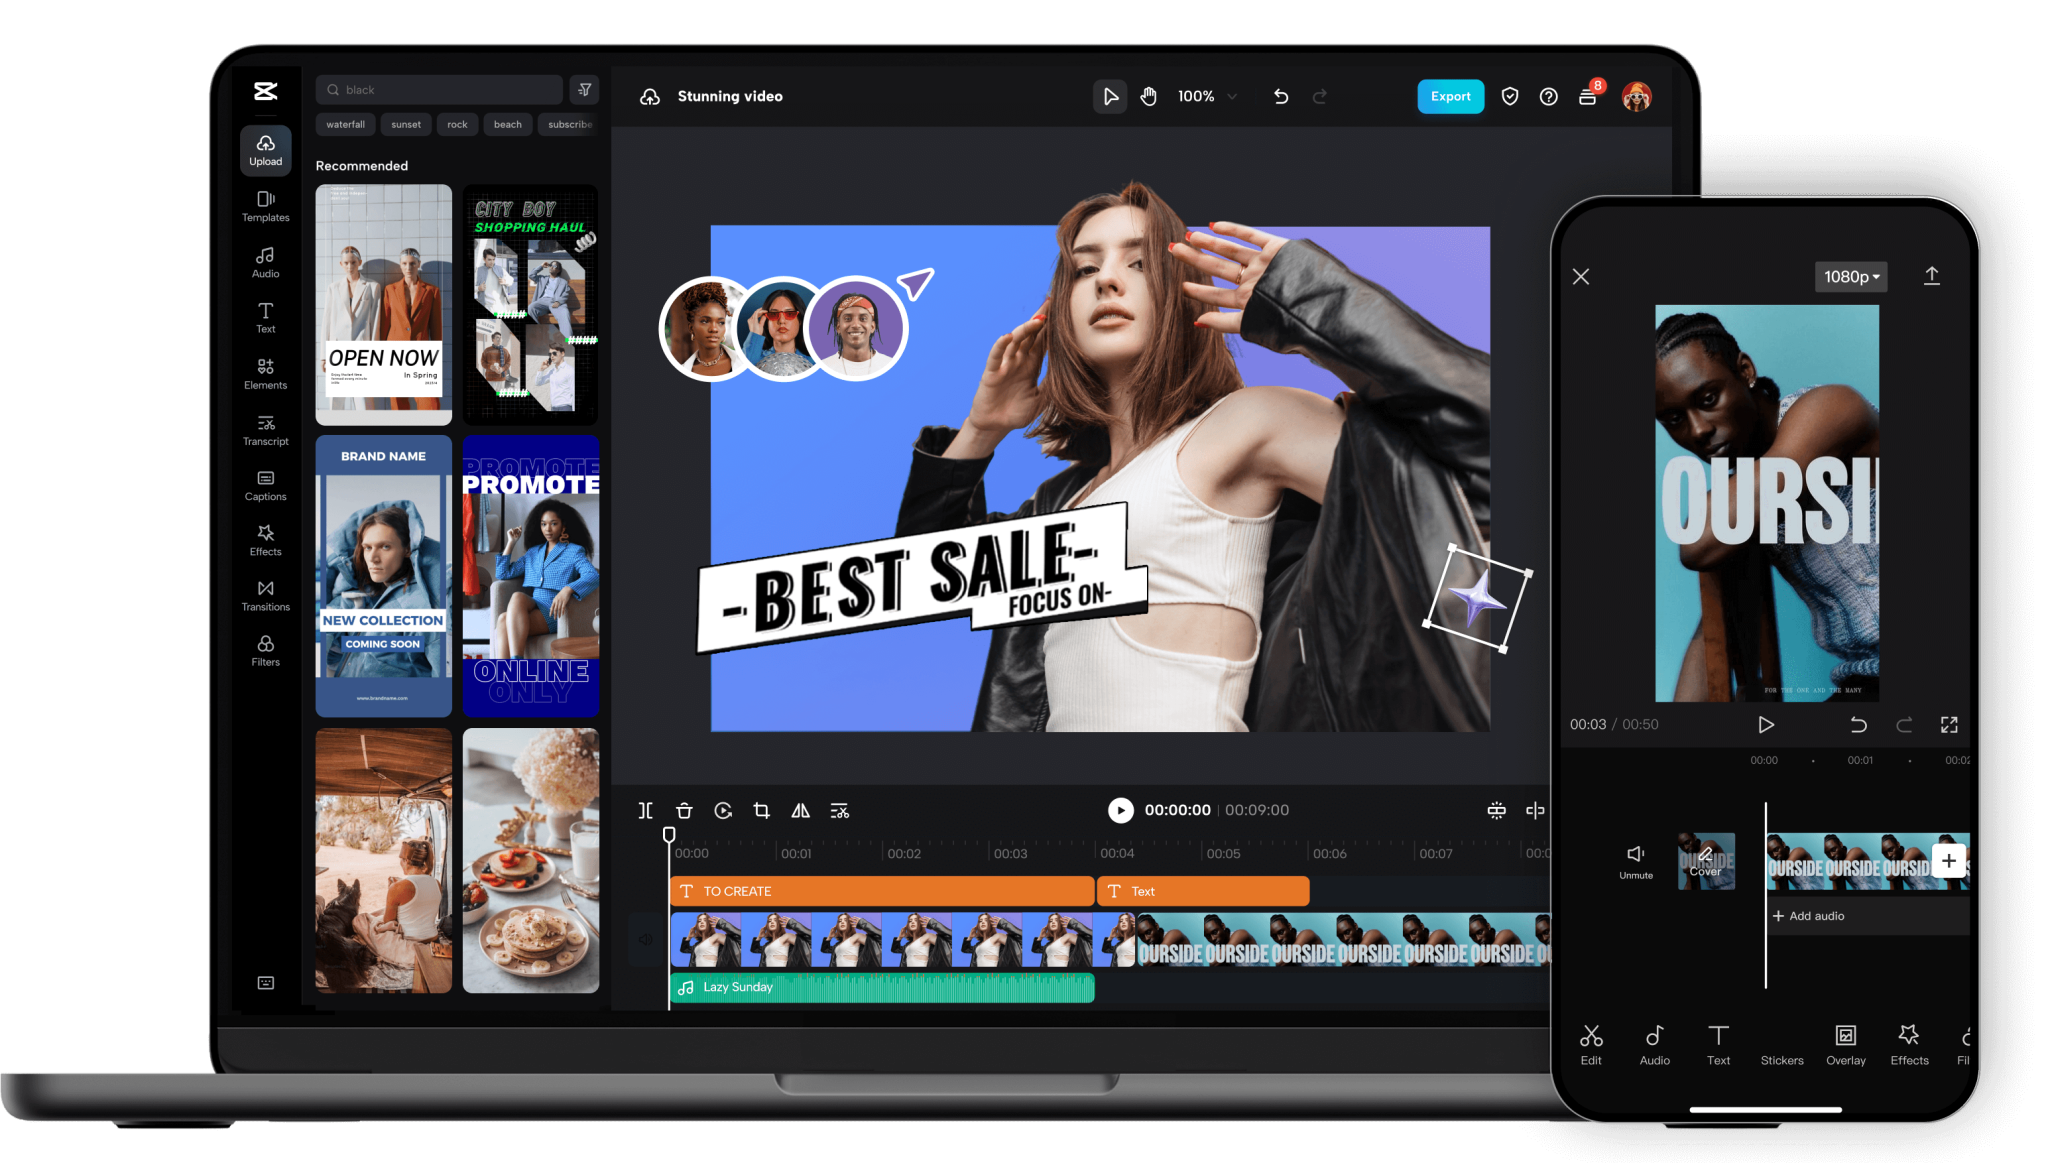
Task: Open Stickers in the mobile bottom bar
Action: coord(1781,1044)
